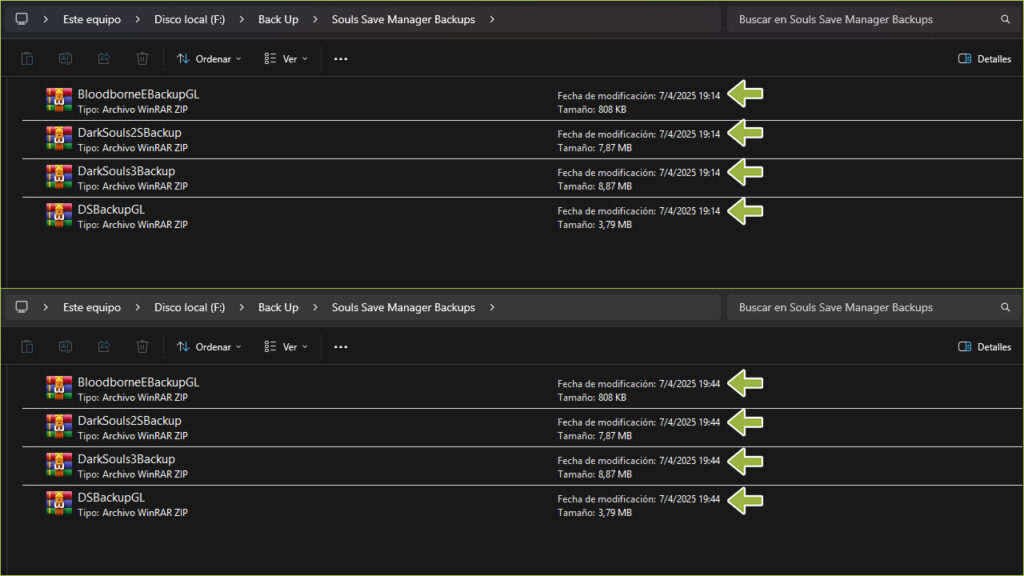Click the PC icon in the lower window's address bar
The height and width of the screenshot is (576, 1024).
pyautogui.click(x=22, y=307)
